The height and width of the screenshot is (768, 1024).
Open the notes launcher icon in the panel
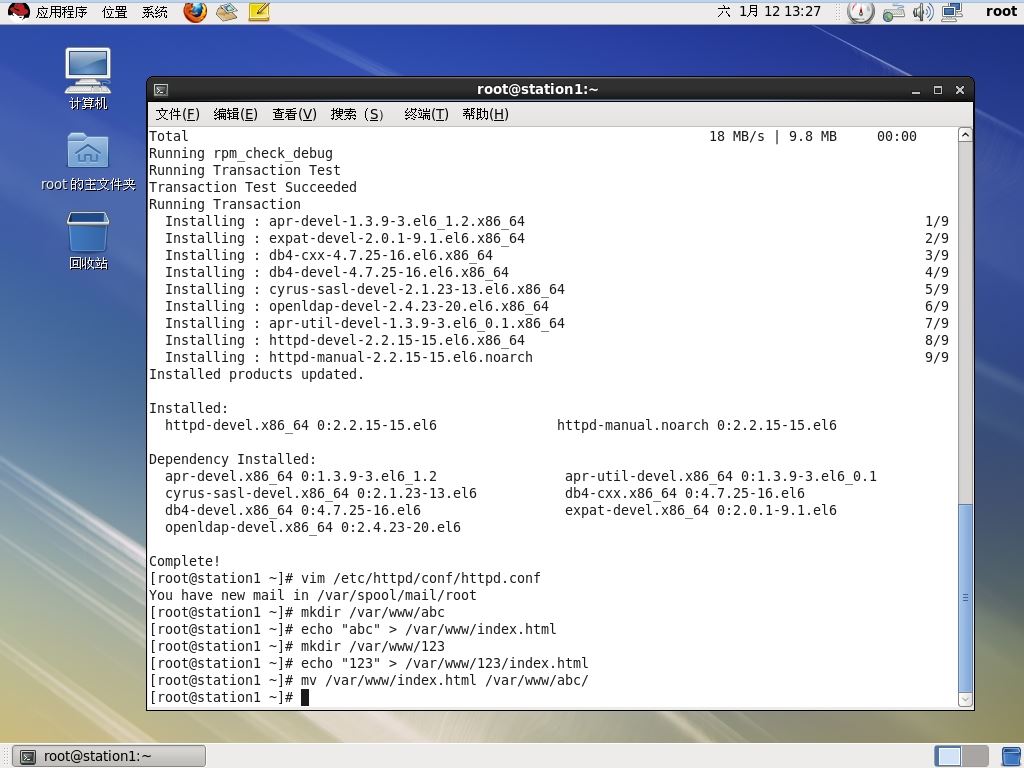click(x=259, y=12)
